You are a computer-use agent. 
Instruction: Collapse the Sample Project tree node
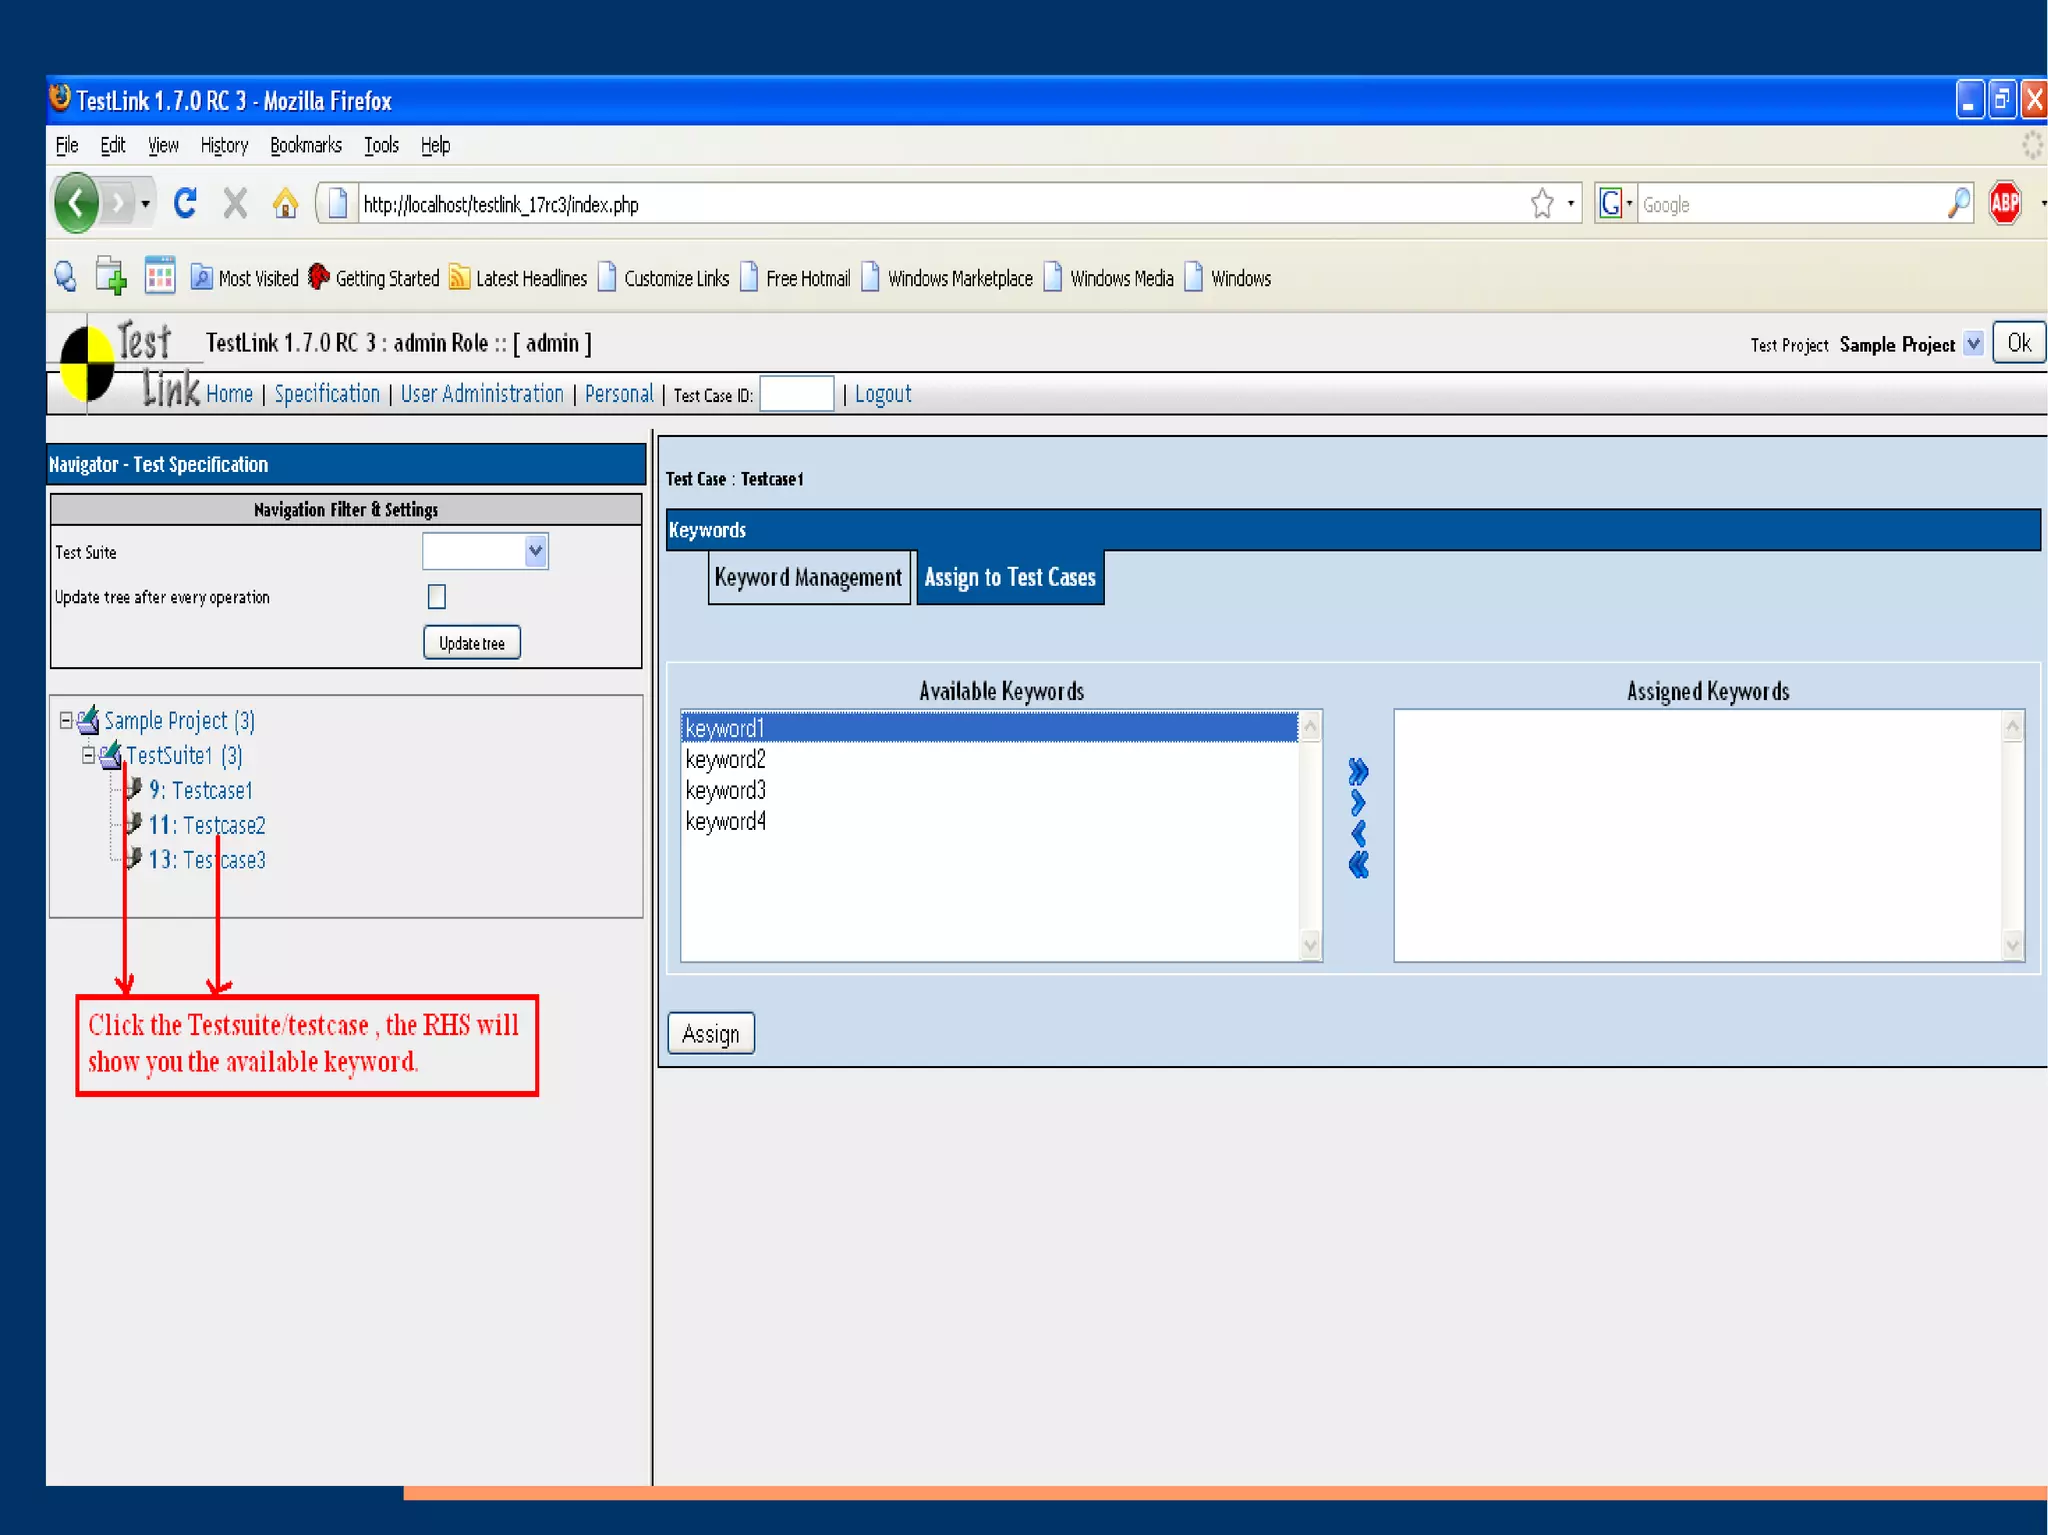(66, 720)
